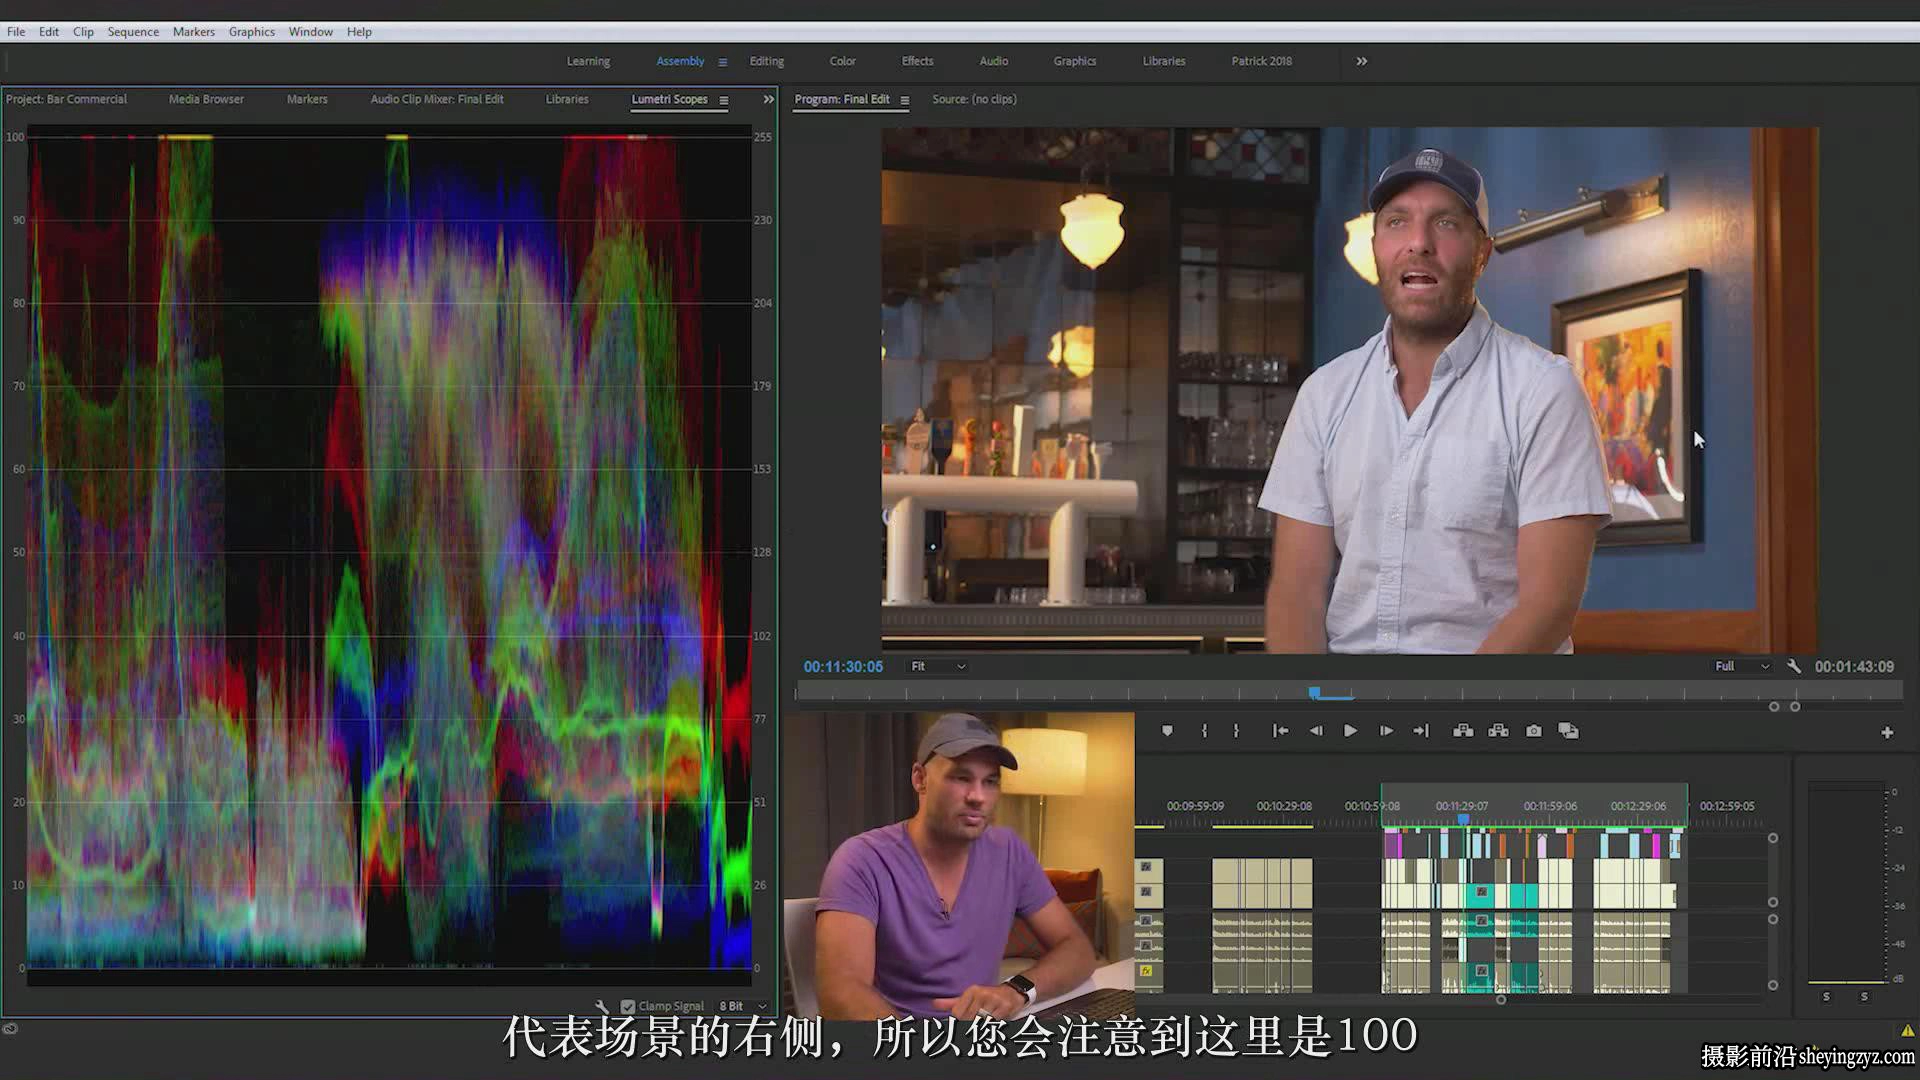Open the Fit zoom level dropdown

937,666
